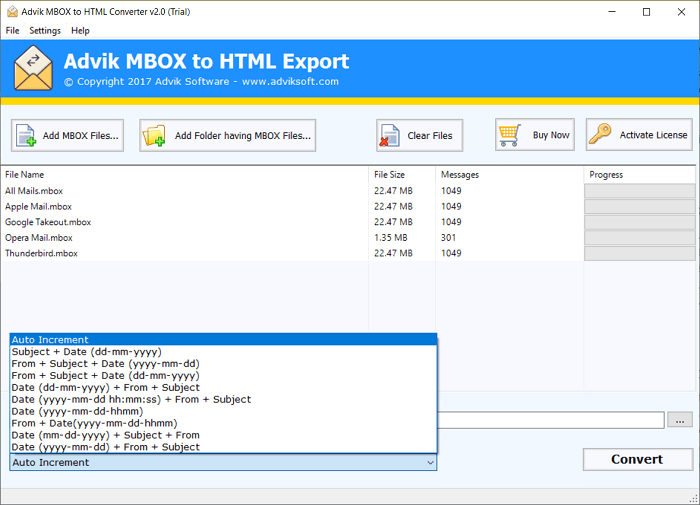Start conversion with the Convert button
700x505 pixels.
click(x=638, y=459)
